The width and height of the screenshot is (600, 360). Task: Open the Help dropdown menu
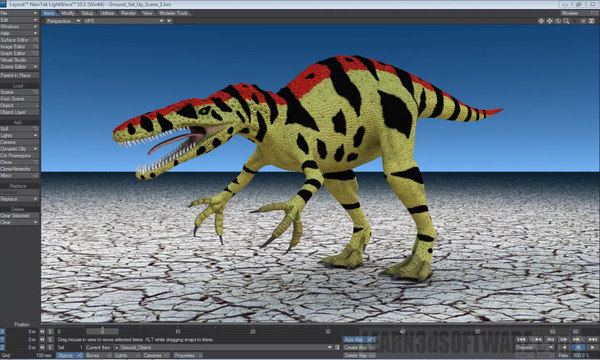point(19,33)
